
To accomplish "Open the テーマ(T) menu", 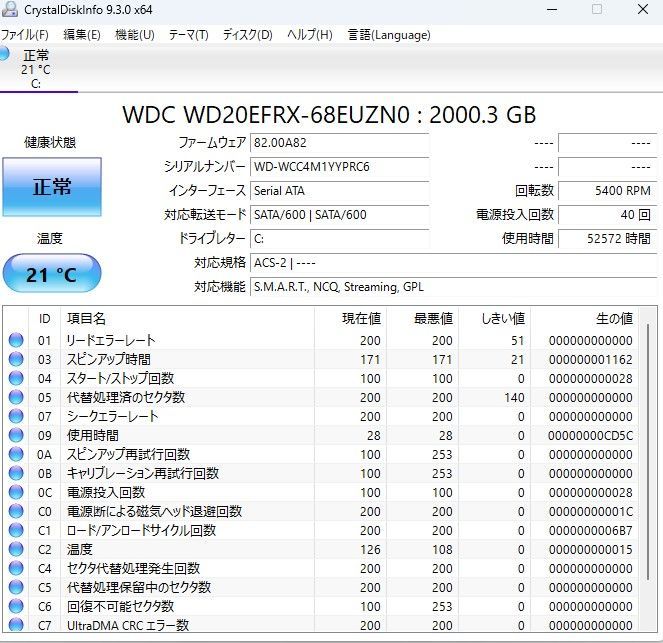I will click(189, 35).
